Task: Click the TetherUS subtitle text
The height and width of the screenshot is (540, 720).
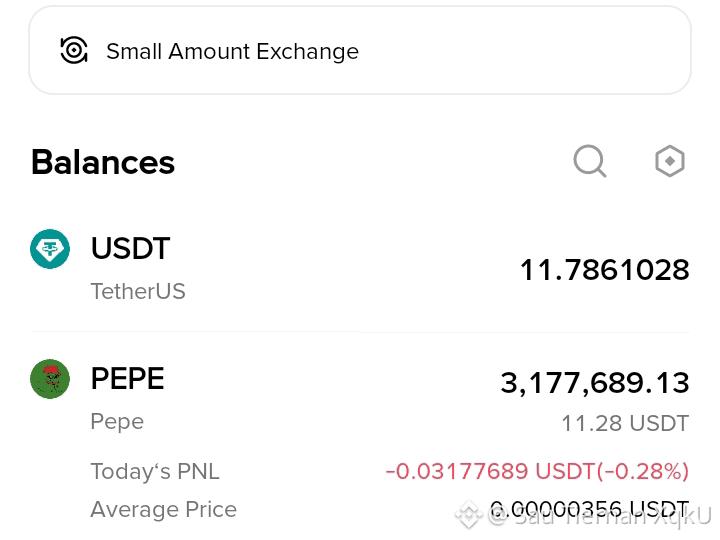Action: (138, 291)
